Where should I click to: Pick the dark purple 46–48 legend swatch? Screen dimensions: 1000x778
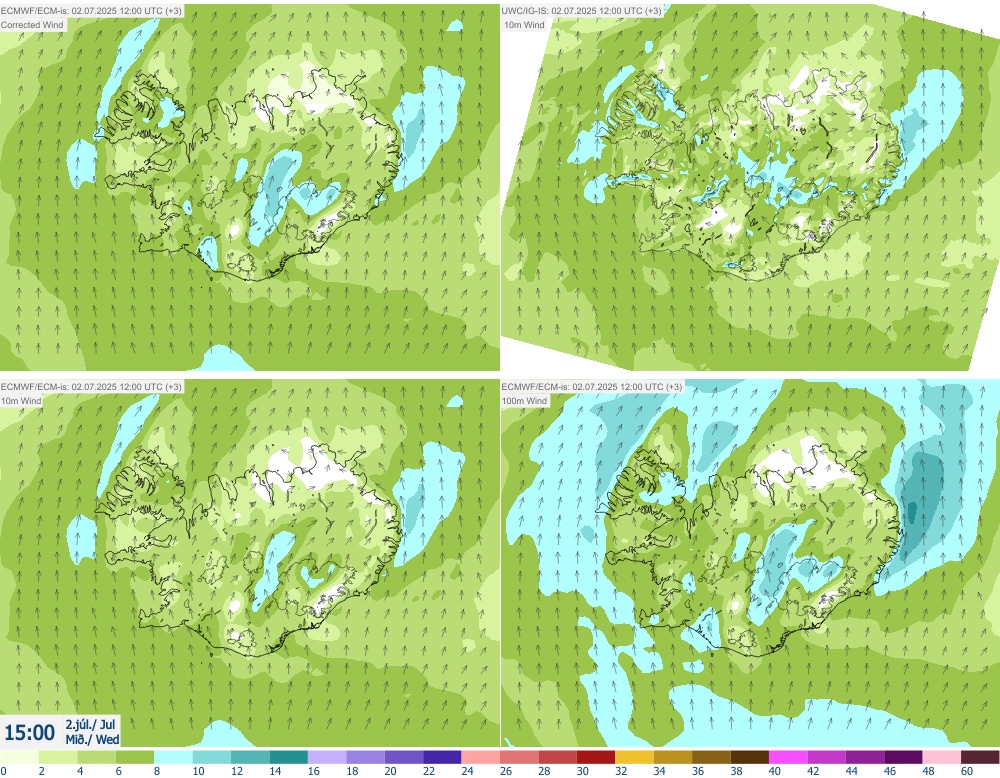point(903,757)
